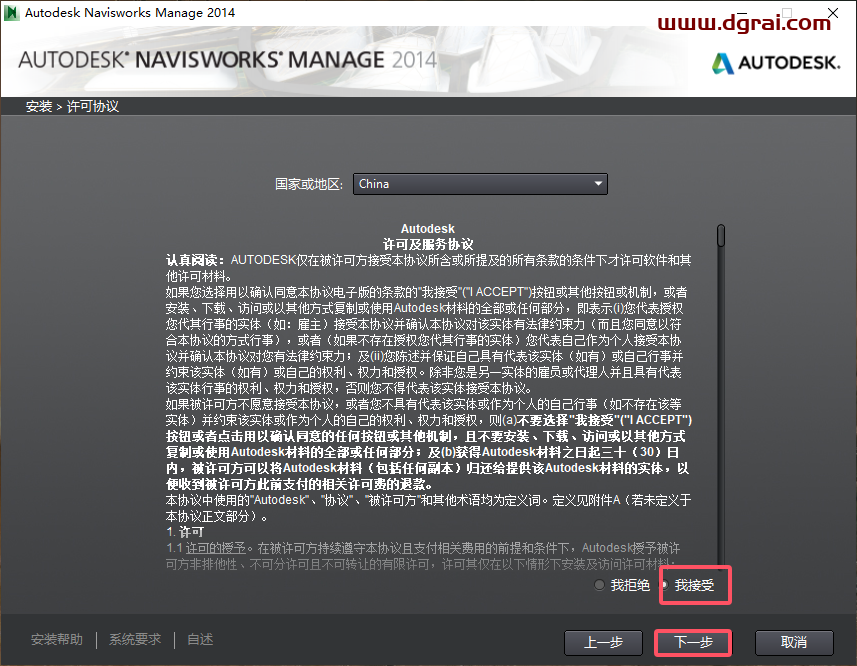The width and height of the screenshot is (857, 666).
Task: Open the 自述 readme link
Action: click(x=200, y=639)
